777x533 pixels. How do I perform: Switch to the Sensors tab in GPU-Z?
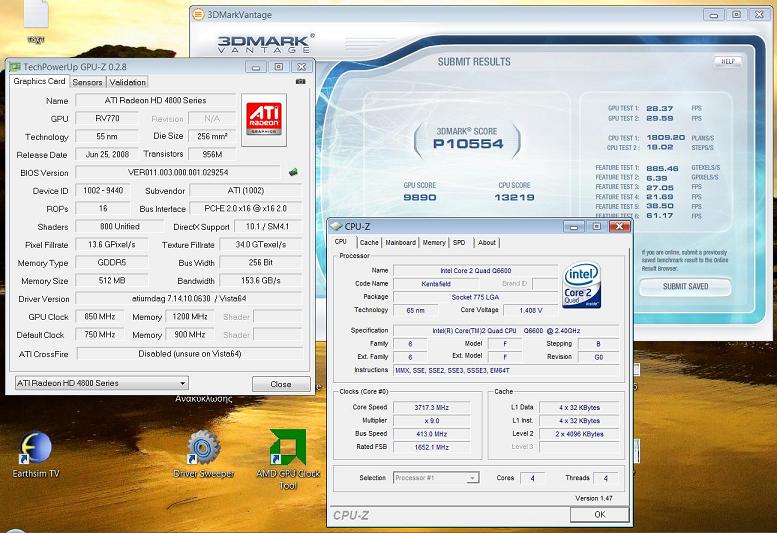pyautogui.click(x=87, y=82)
